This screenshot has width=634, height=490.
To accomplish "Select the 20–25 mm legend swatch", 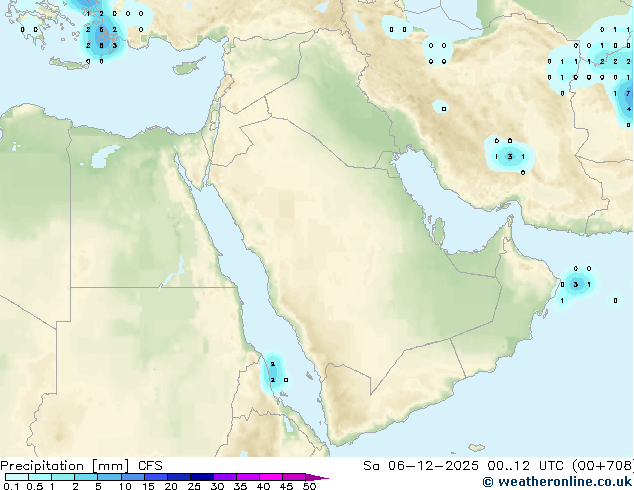I will tap(179, 477).
